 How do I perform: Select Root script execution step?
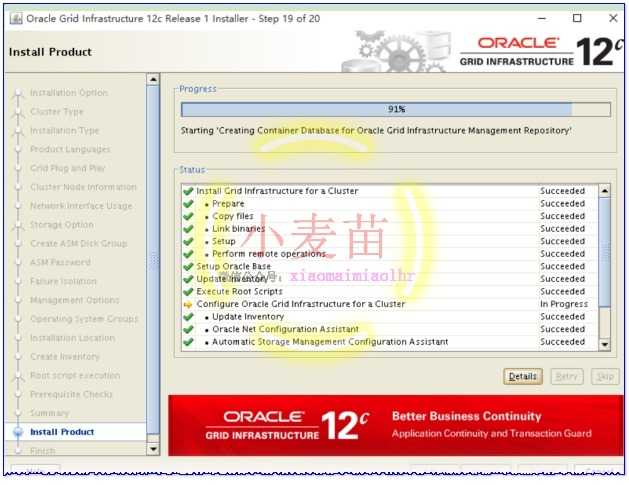coord(75,375)
